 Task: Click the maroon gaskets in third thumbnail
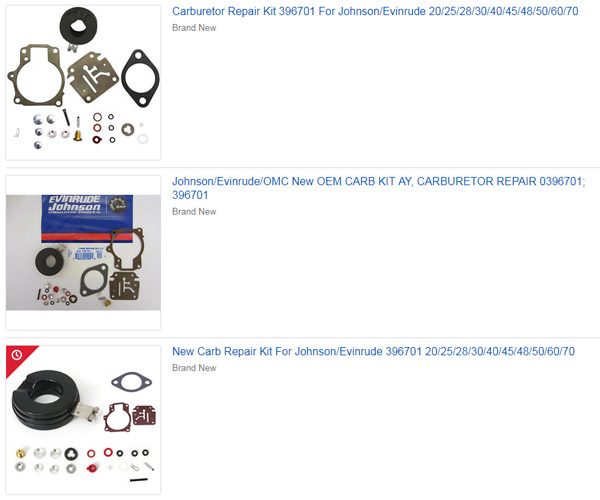(130, 417)
